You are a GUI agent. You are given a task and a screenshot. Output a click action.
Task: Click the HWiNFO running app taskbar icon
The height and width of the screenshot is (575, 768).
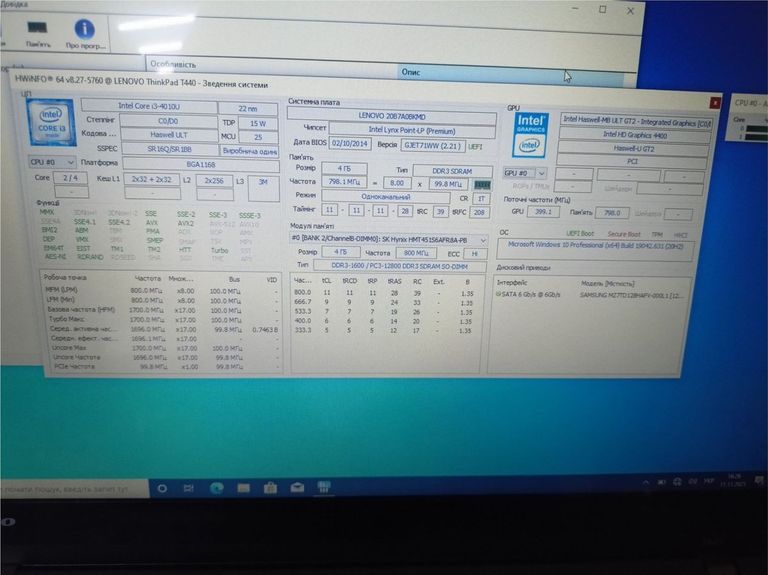pyautogui.click(x=324, y=487)
